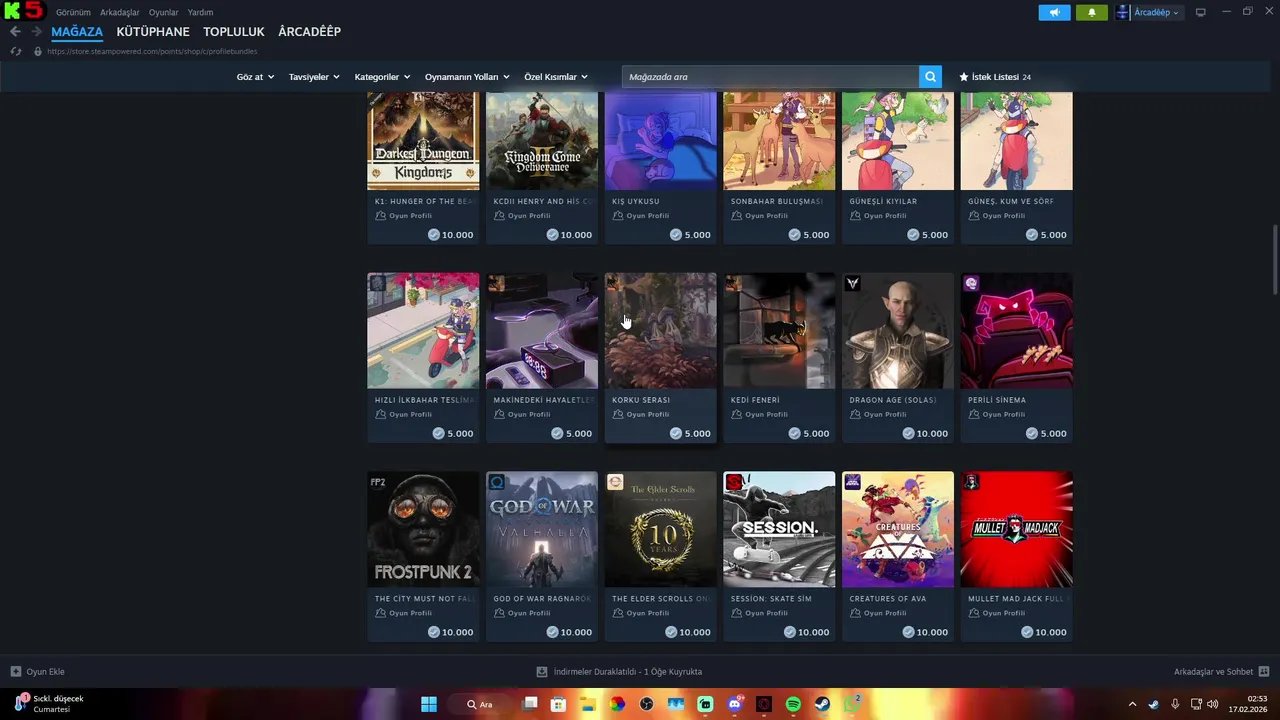Open the Arcadêêp account dropdown

tap(1149, 12)
